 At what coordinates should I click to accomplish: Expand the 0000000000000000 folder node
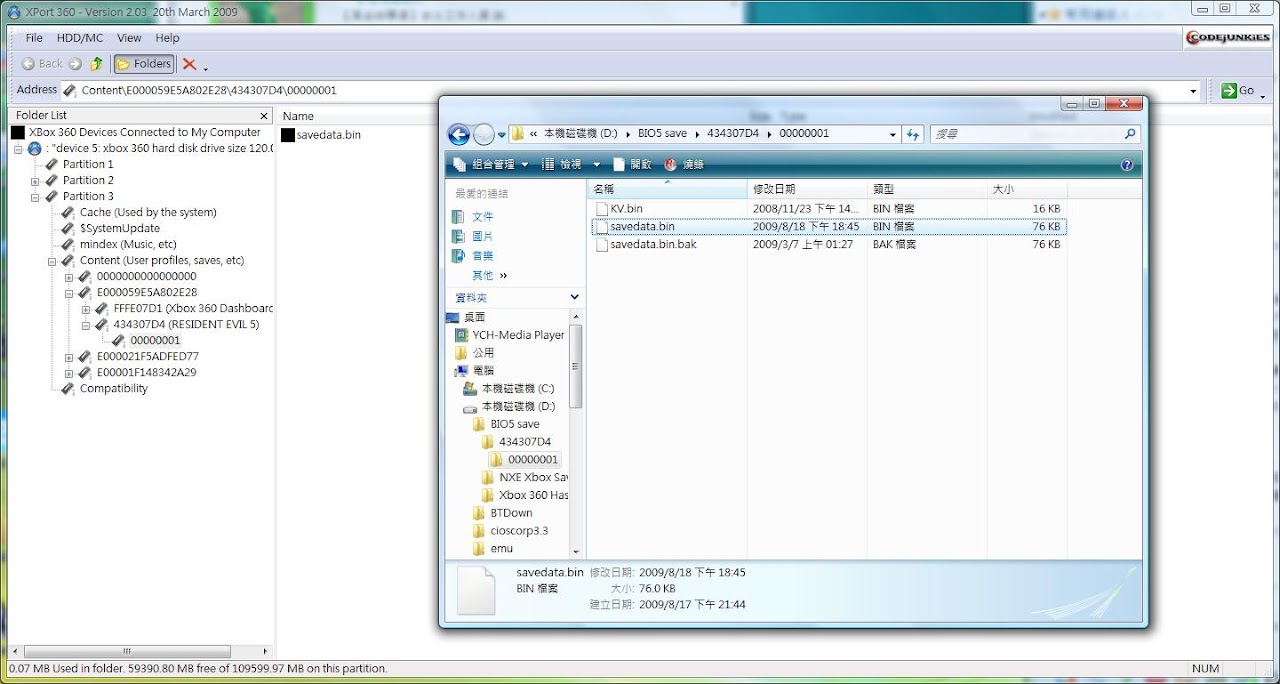coord(69,277)
